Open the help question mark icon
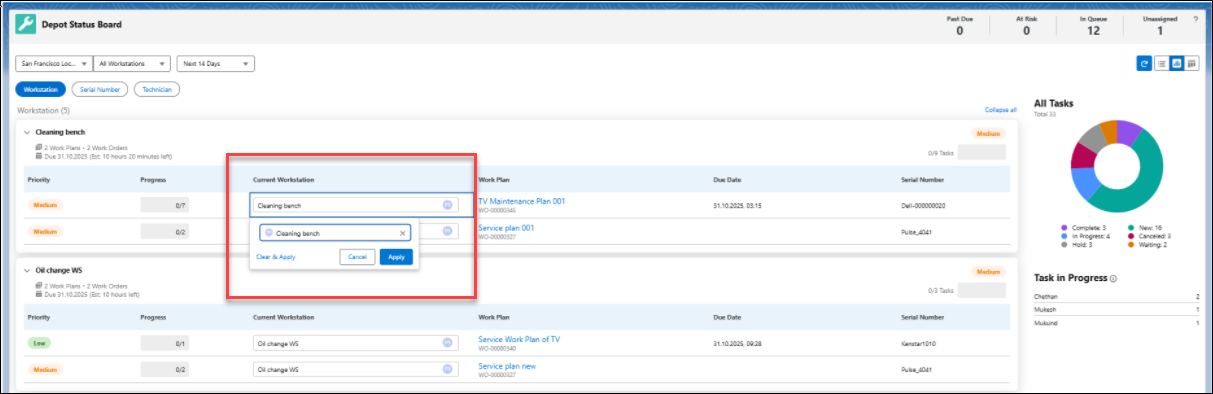Image resolution: width=1213 pixels, height=394 pixels. pyautogui.click(x=1196, y=19)
